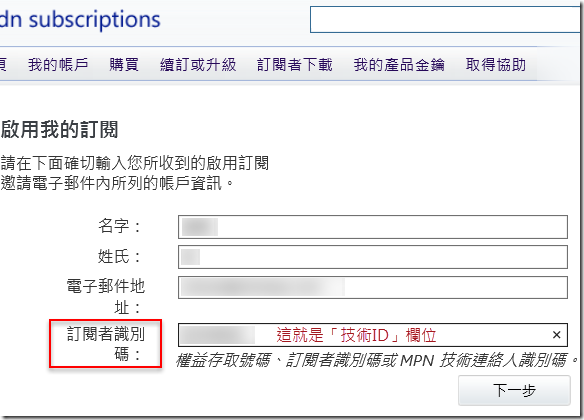Screen dimensions: 584x420
Task: Open 訂閱者下載 from the navigation
Action: (295, 64)
